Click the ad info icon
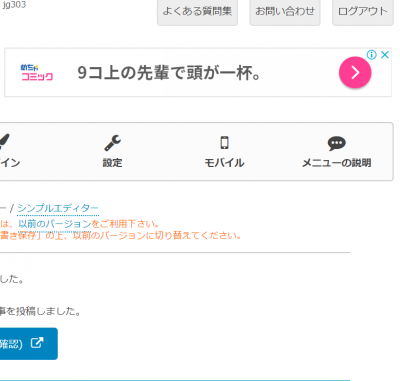The width and height of the screenshot is (400, 381). tap(371, 55)
